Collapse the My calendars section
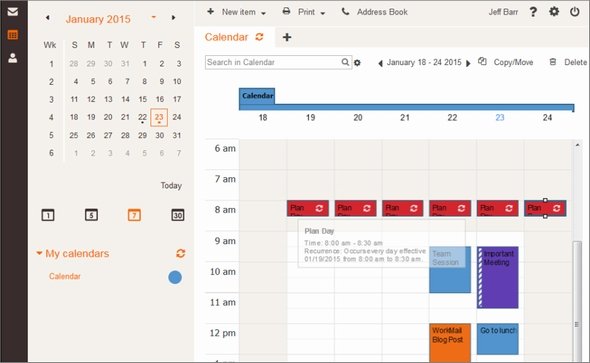This screenshot has width=590, height=363. pyautogui.click(x=39, y=253)
